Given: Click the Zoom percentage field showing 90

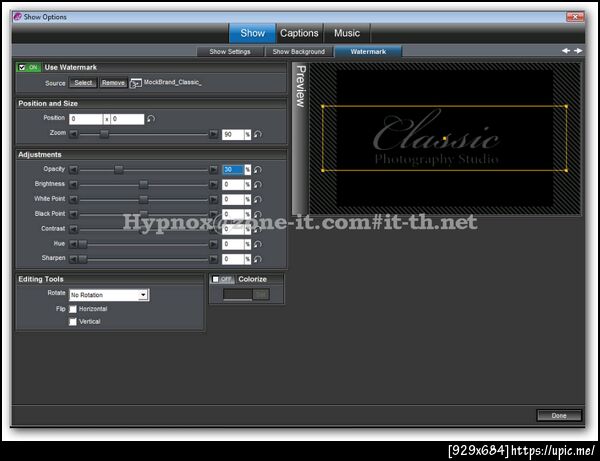Looking at the screenshot, I should pos(233,134).
